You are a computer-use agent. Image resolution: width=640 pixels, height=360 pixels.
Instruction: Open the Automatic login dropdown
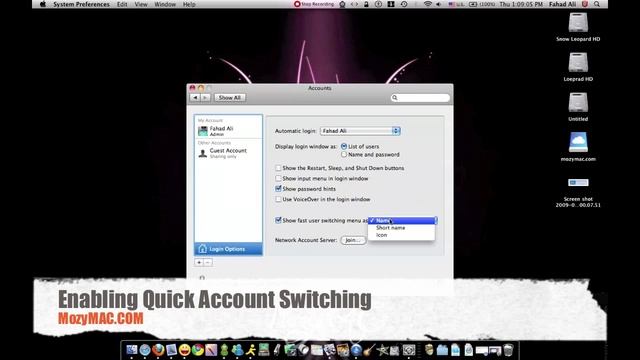[360, 131]
